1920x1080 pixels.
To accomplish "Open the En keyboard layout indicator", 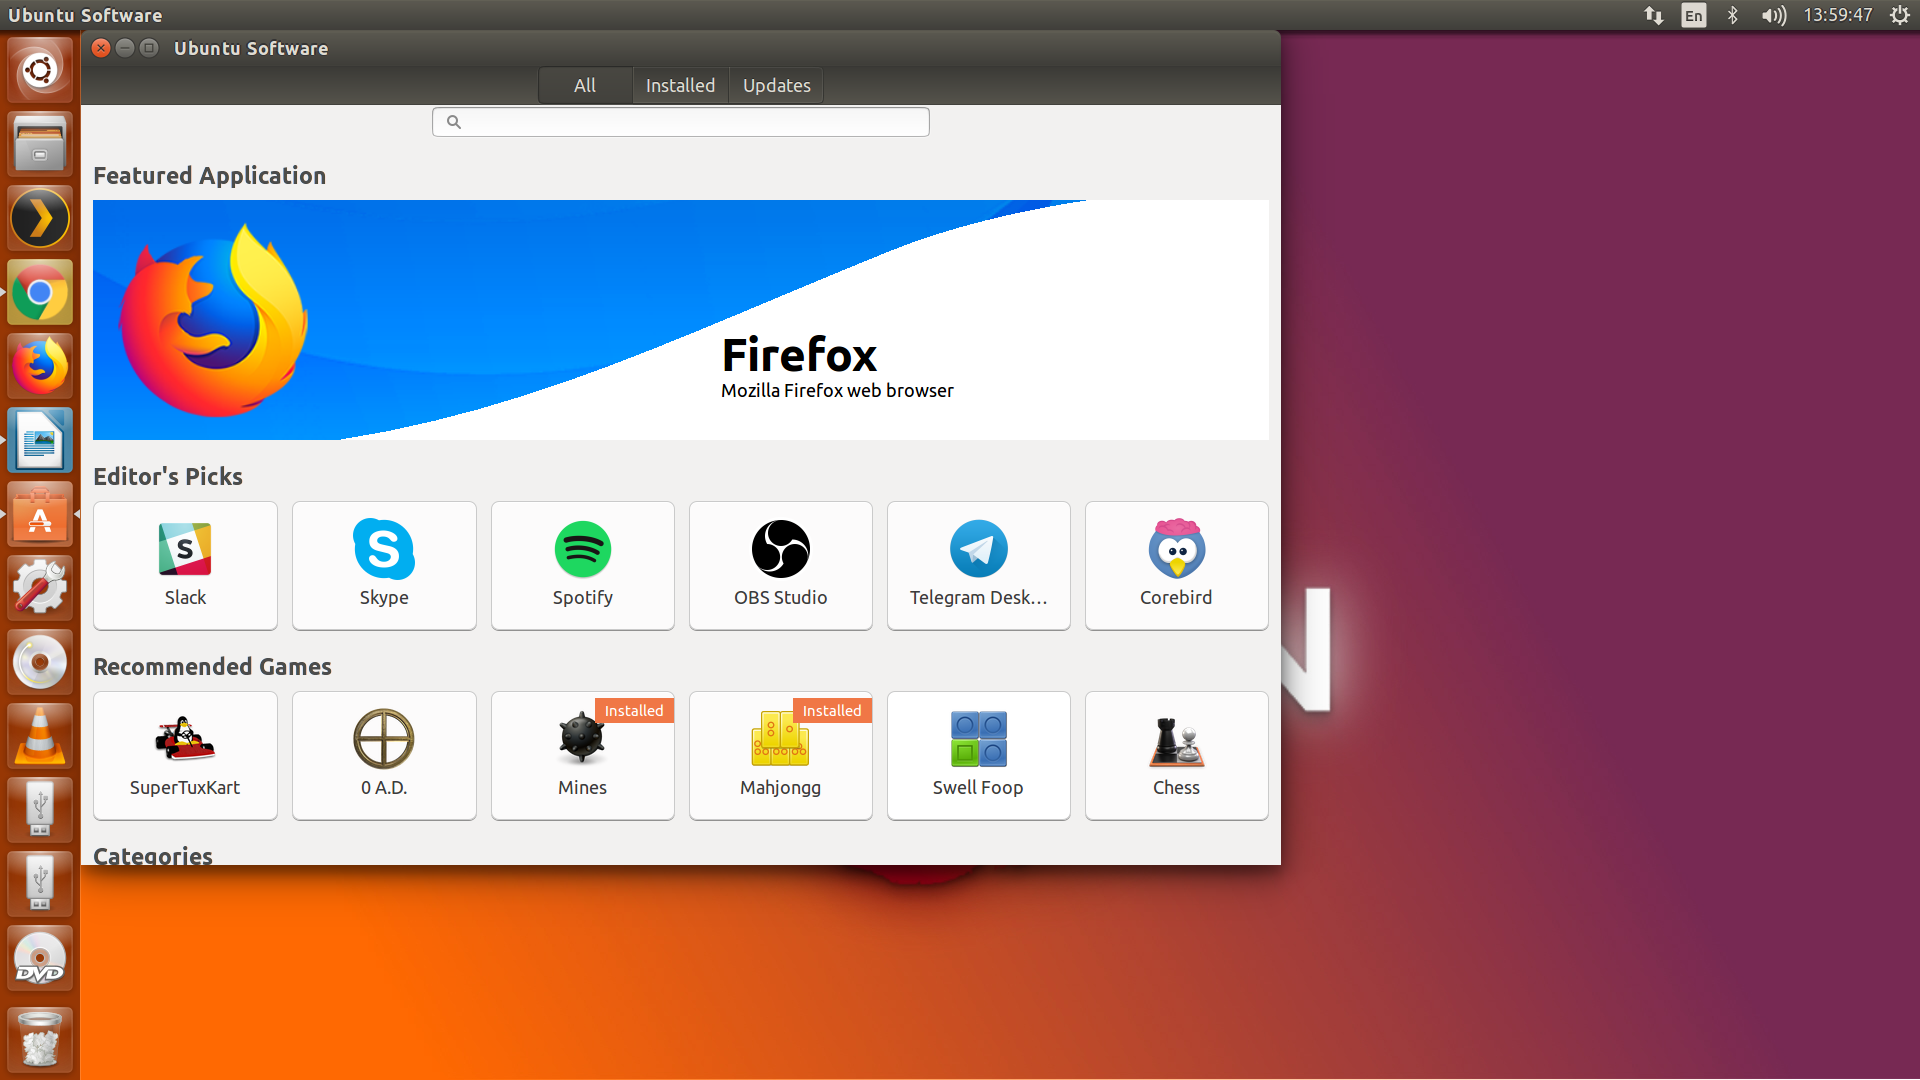I will click(1694, 15).
